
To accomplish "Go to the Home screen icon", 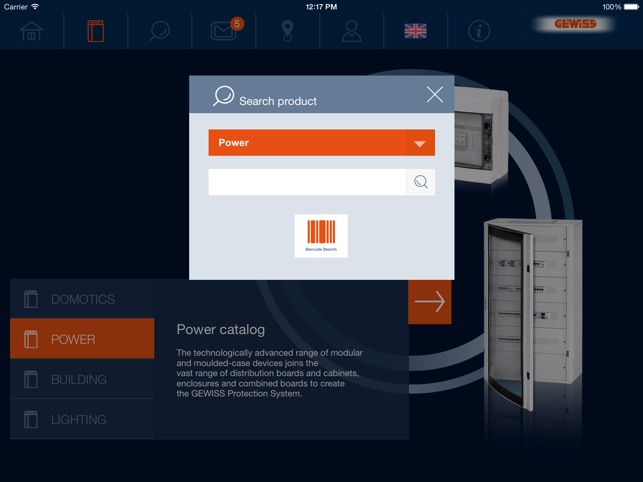I will tap(32, 31).
